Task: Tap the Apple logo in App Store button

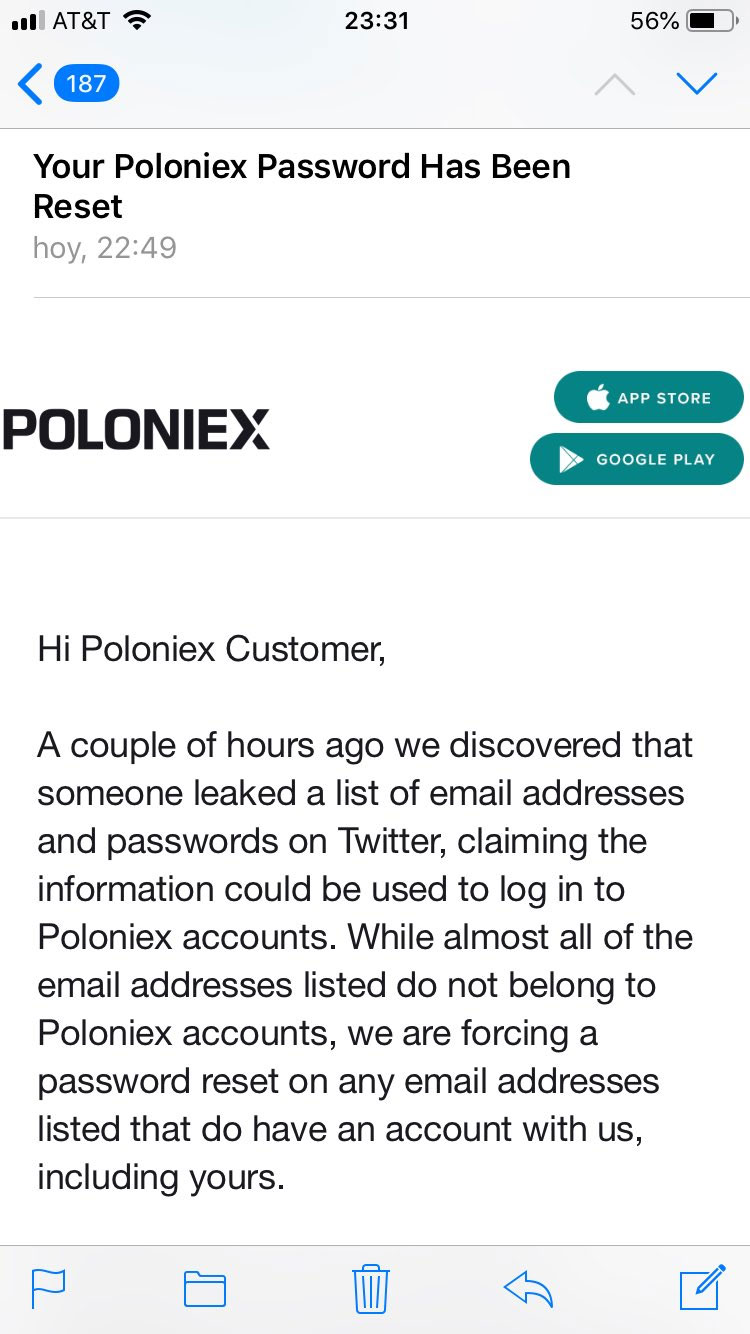Action: coord(598,397)
